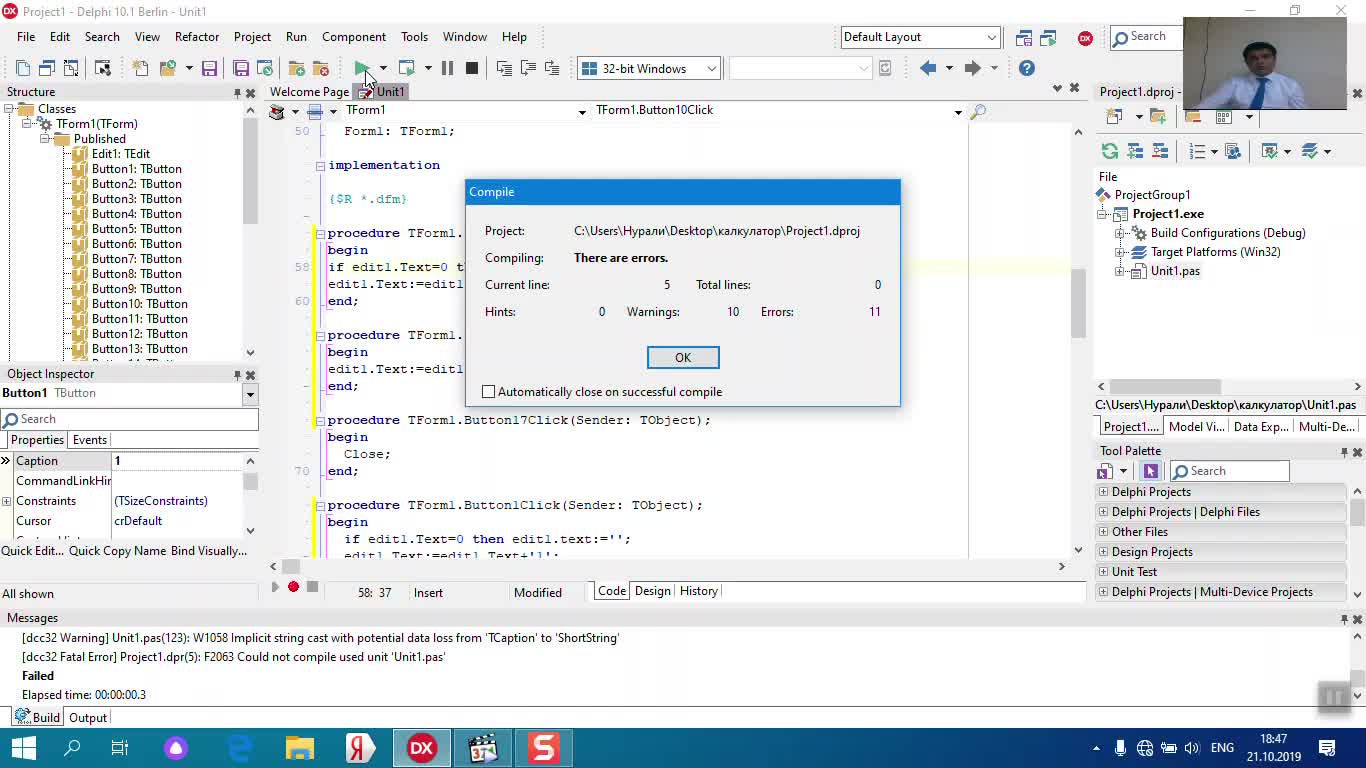Click Quick Copy Name link
1366x768 pixels.
point(118,551)
